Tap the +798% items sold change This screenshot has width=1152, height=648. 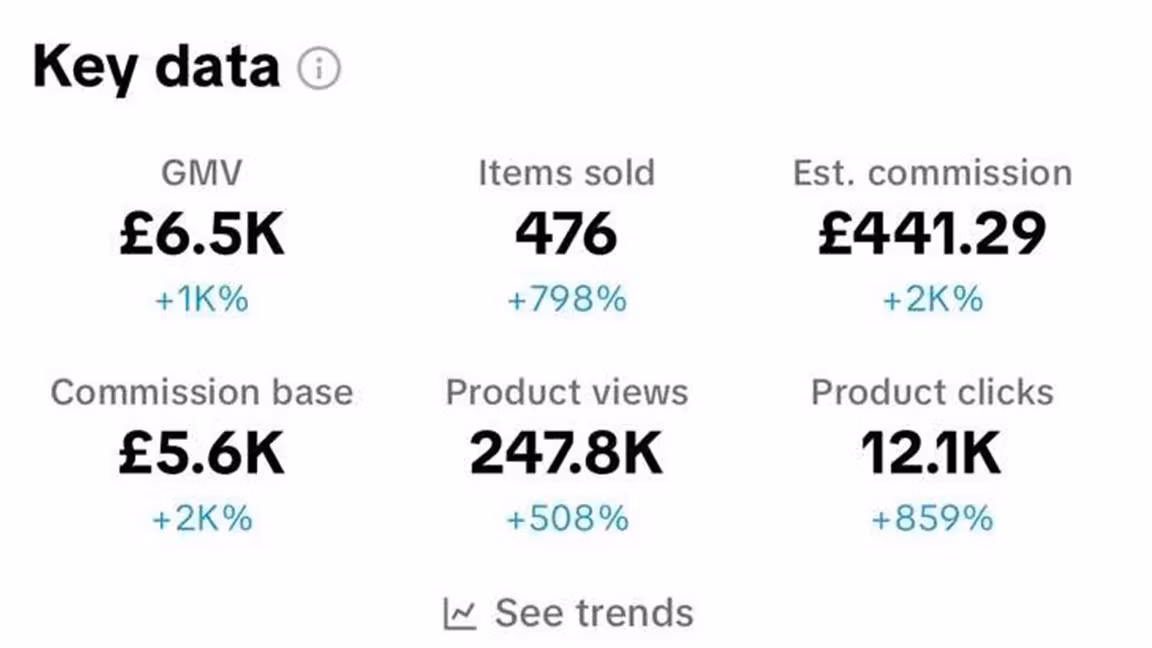pyautogui.click(x=566, y=300)
